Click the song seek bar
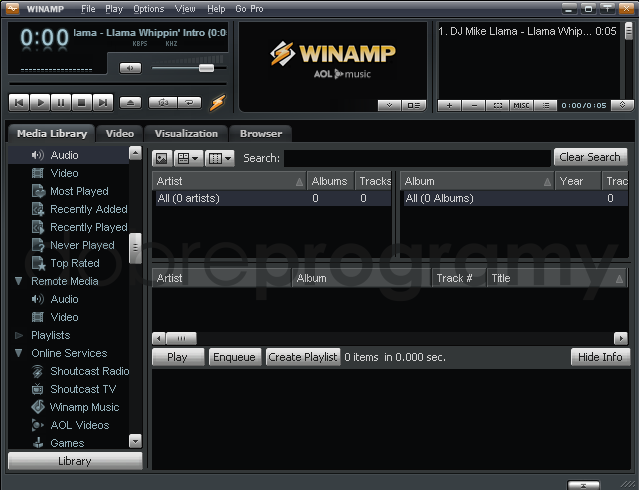Screen dimensions: 639x490 [117, 84]
